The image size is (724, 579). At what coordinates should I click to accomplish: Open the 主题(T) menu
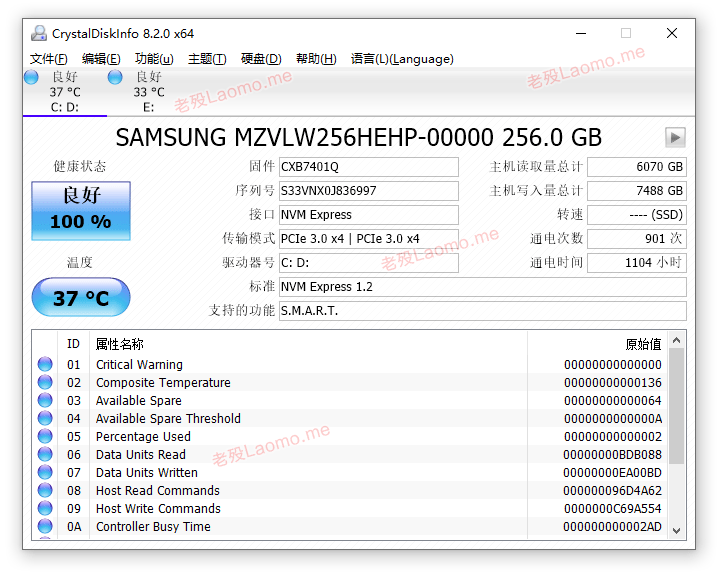pyautogui.click(x=207, y=59)
